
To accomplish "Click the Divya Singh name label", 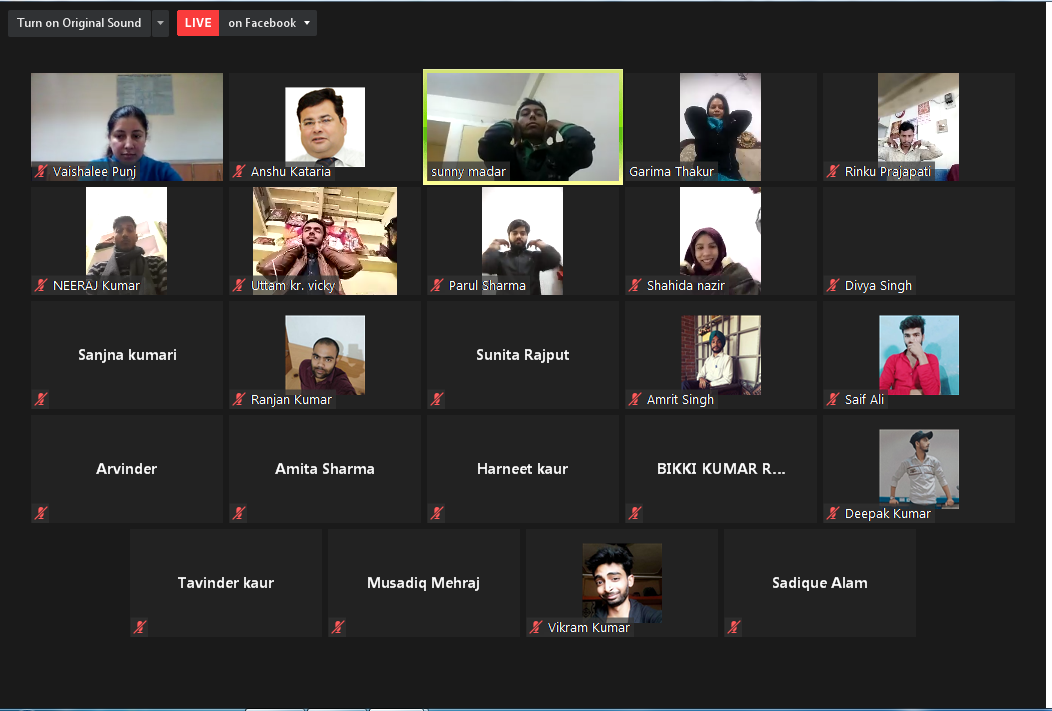I will (x=878, y=286).
